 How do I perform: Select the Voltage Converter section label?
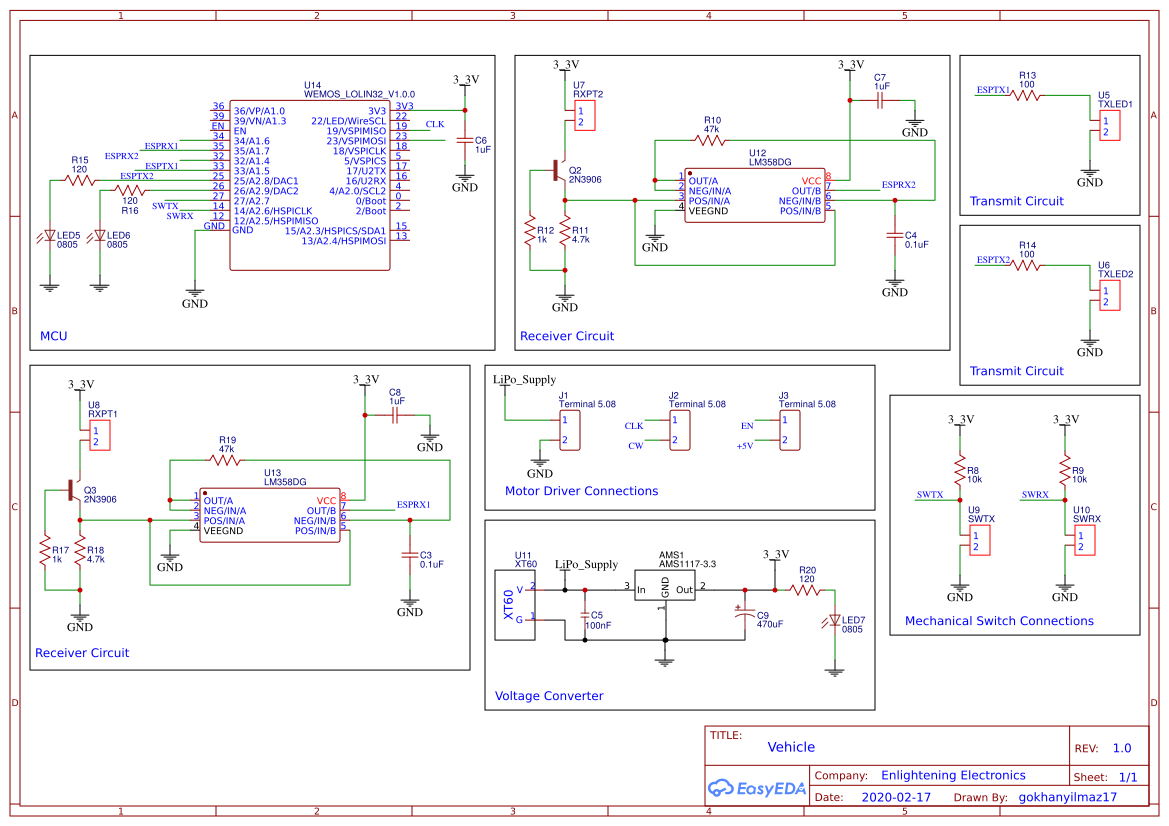click(x=549, y=696)
